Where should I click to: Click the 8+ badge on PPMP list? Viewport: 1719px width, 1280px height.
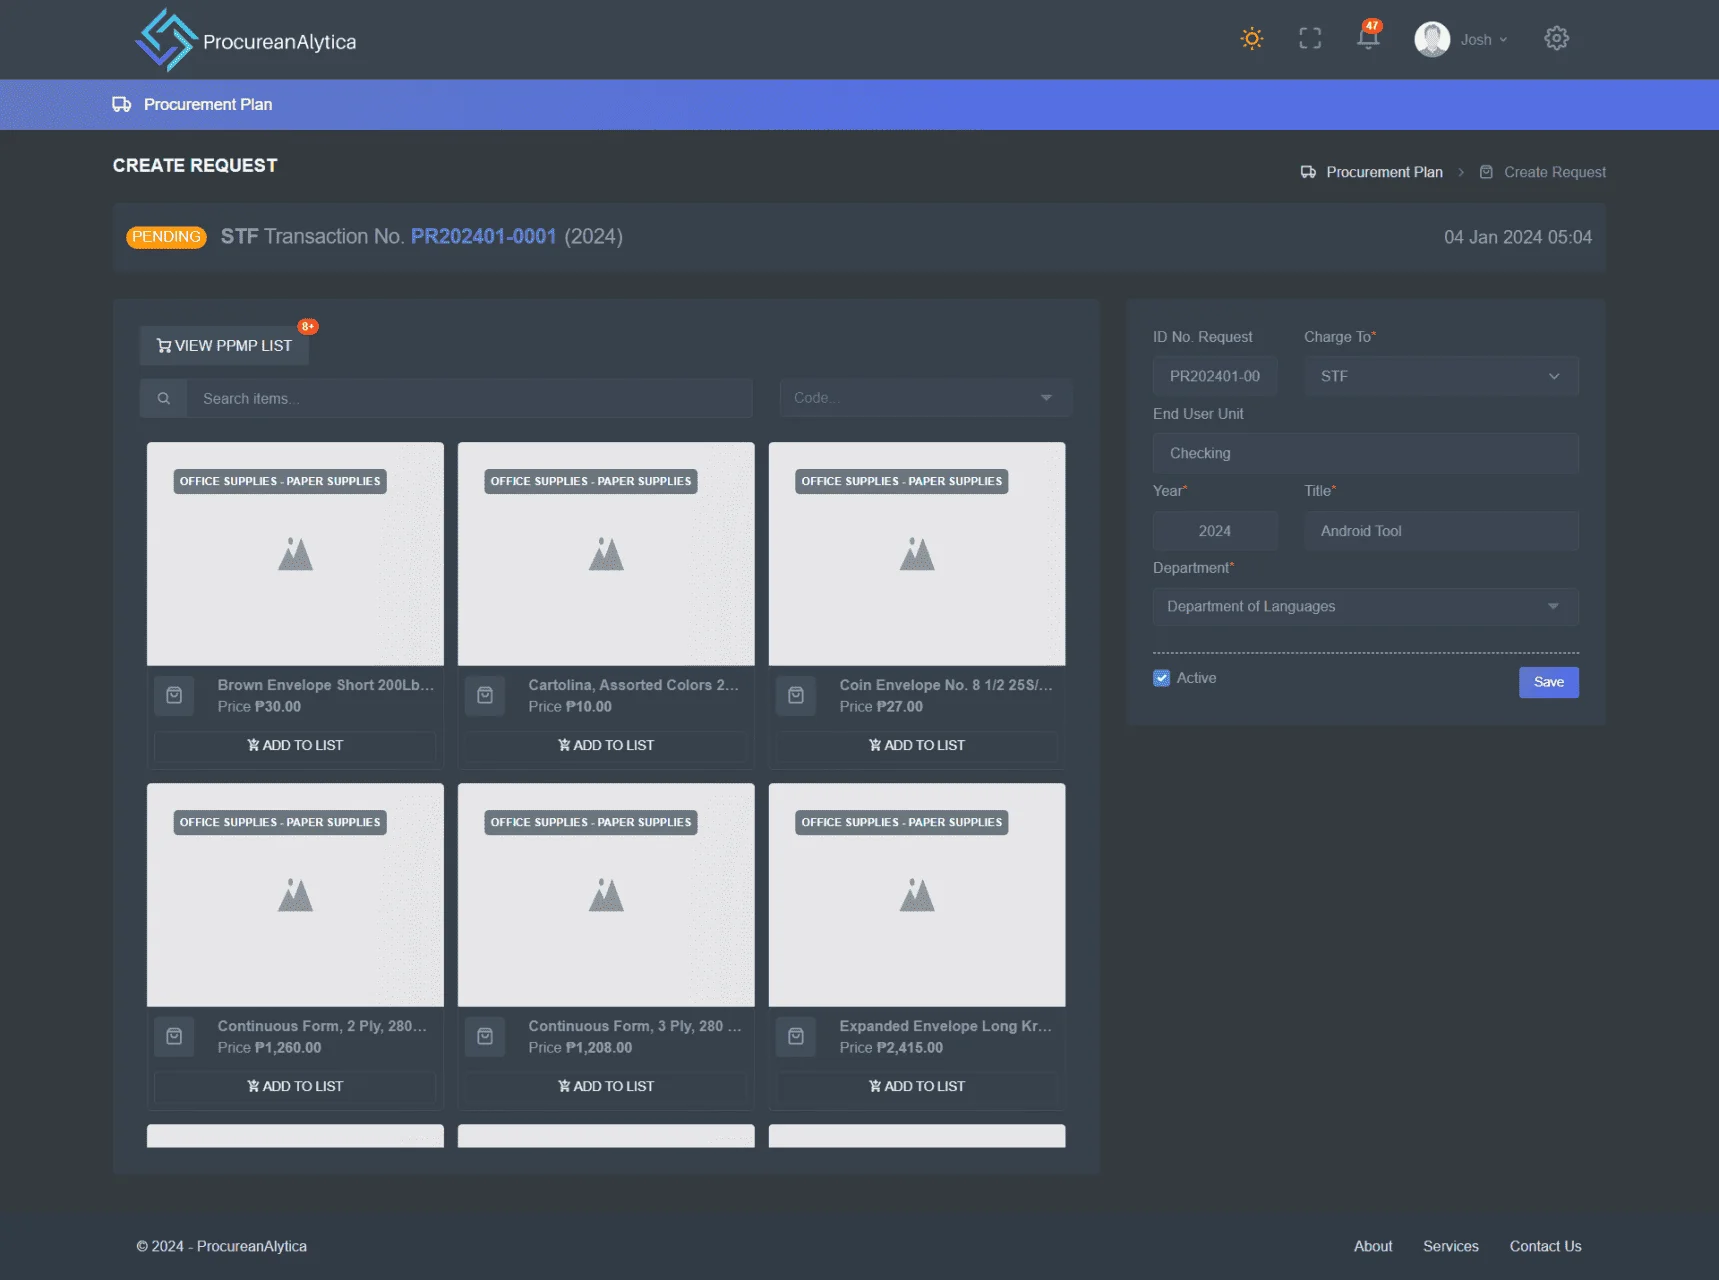point(308,326)
